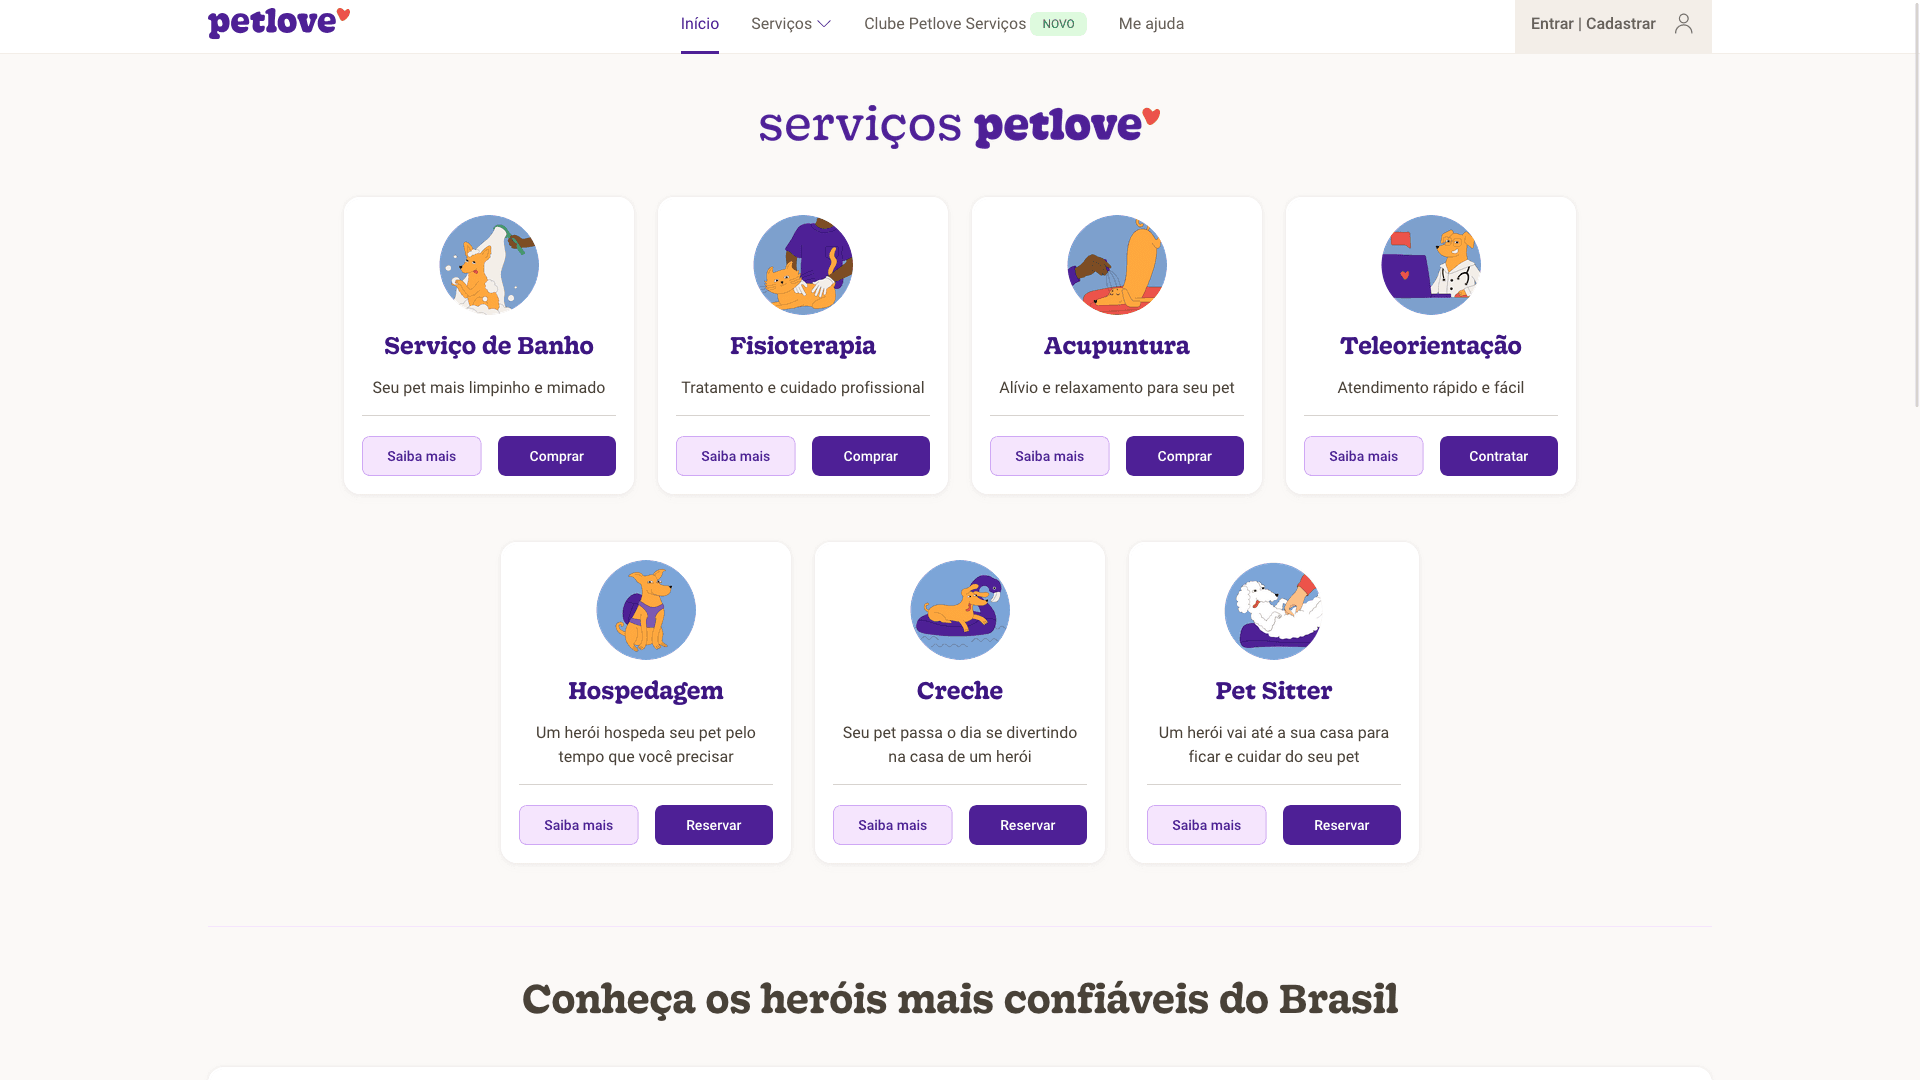Click the Petlove logo

tap(277, 22)
